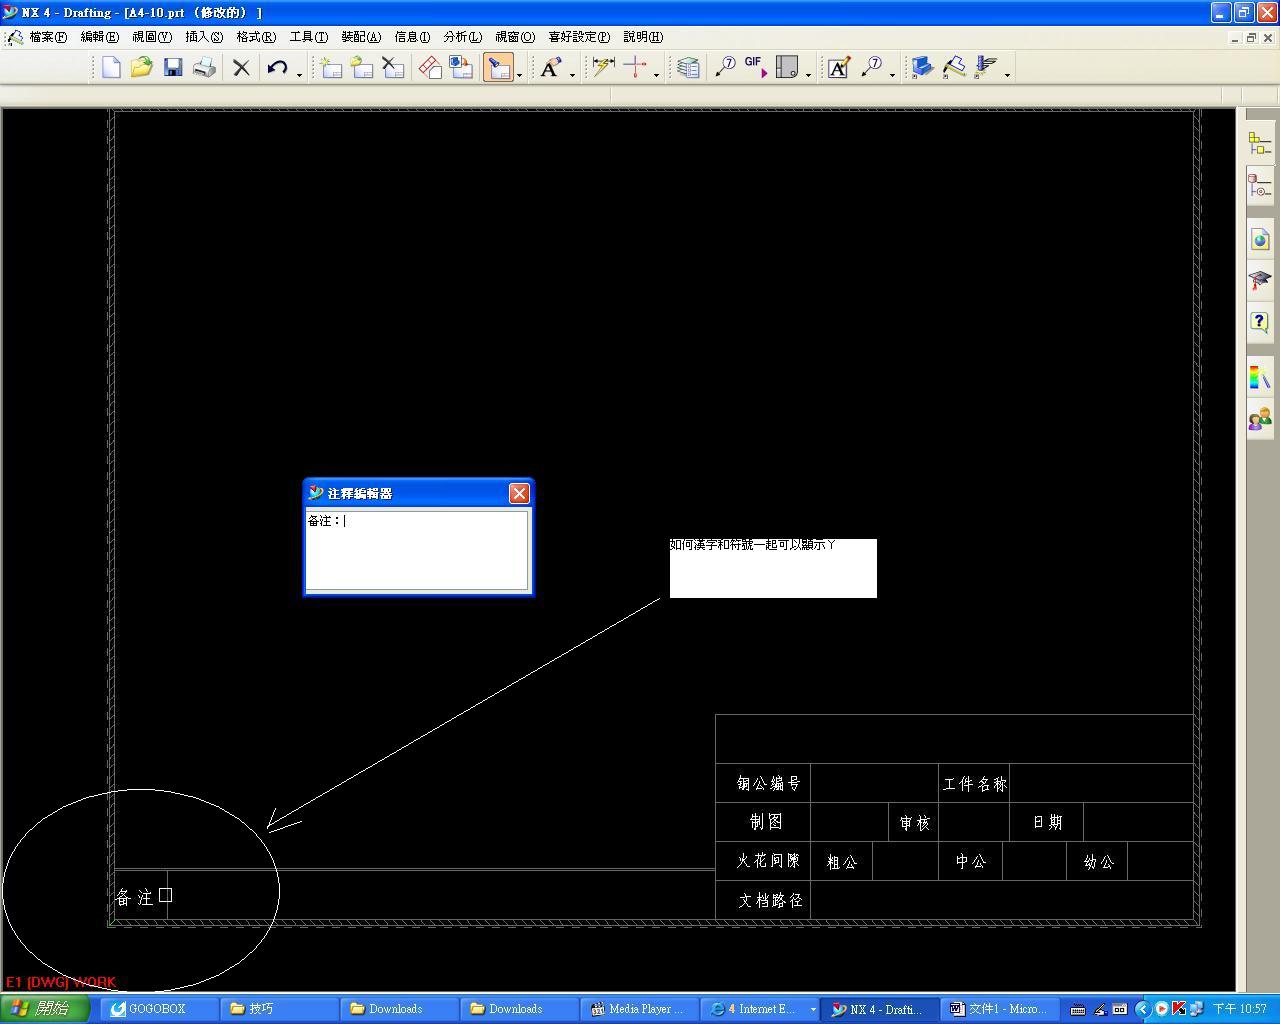This screenshot has height=1024, width=1280.
Task: Open the 喜好設定(P) menu
Action: [x=579, y=37]
